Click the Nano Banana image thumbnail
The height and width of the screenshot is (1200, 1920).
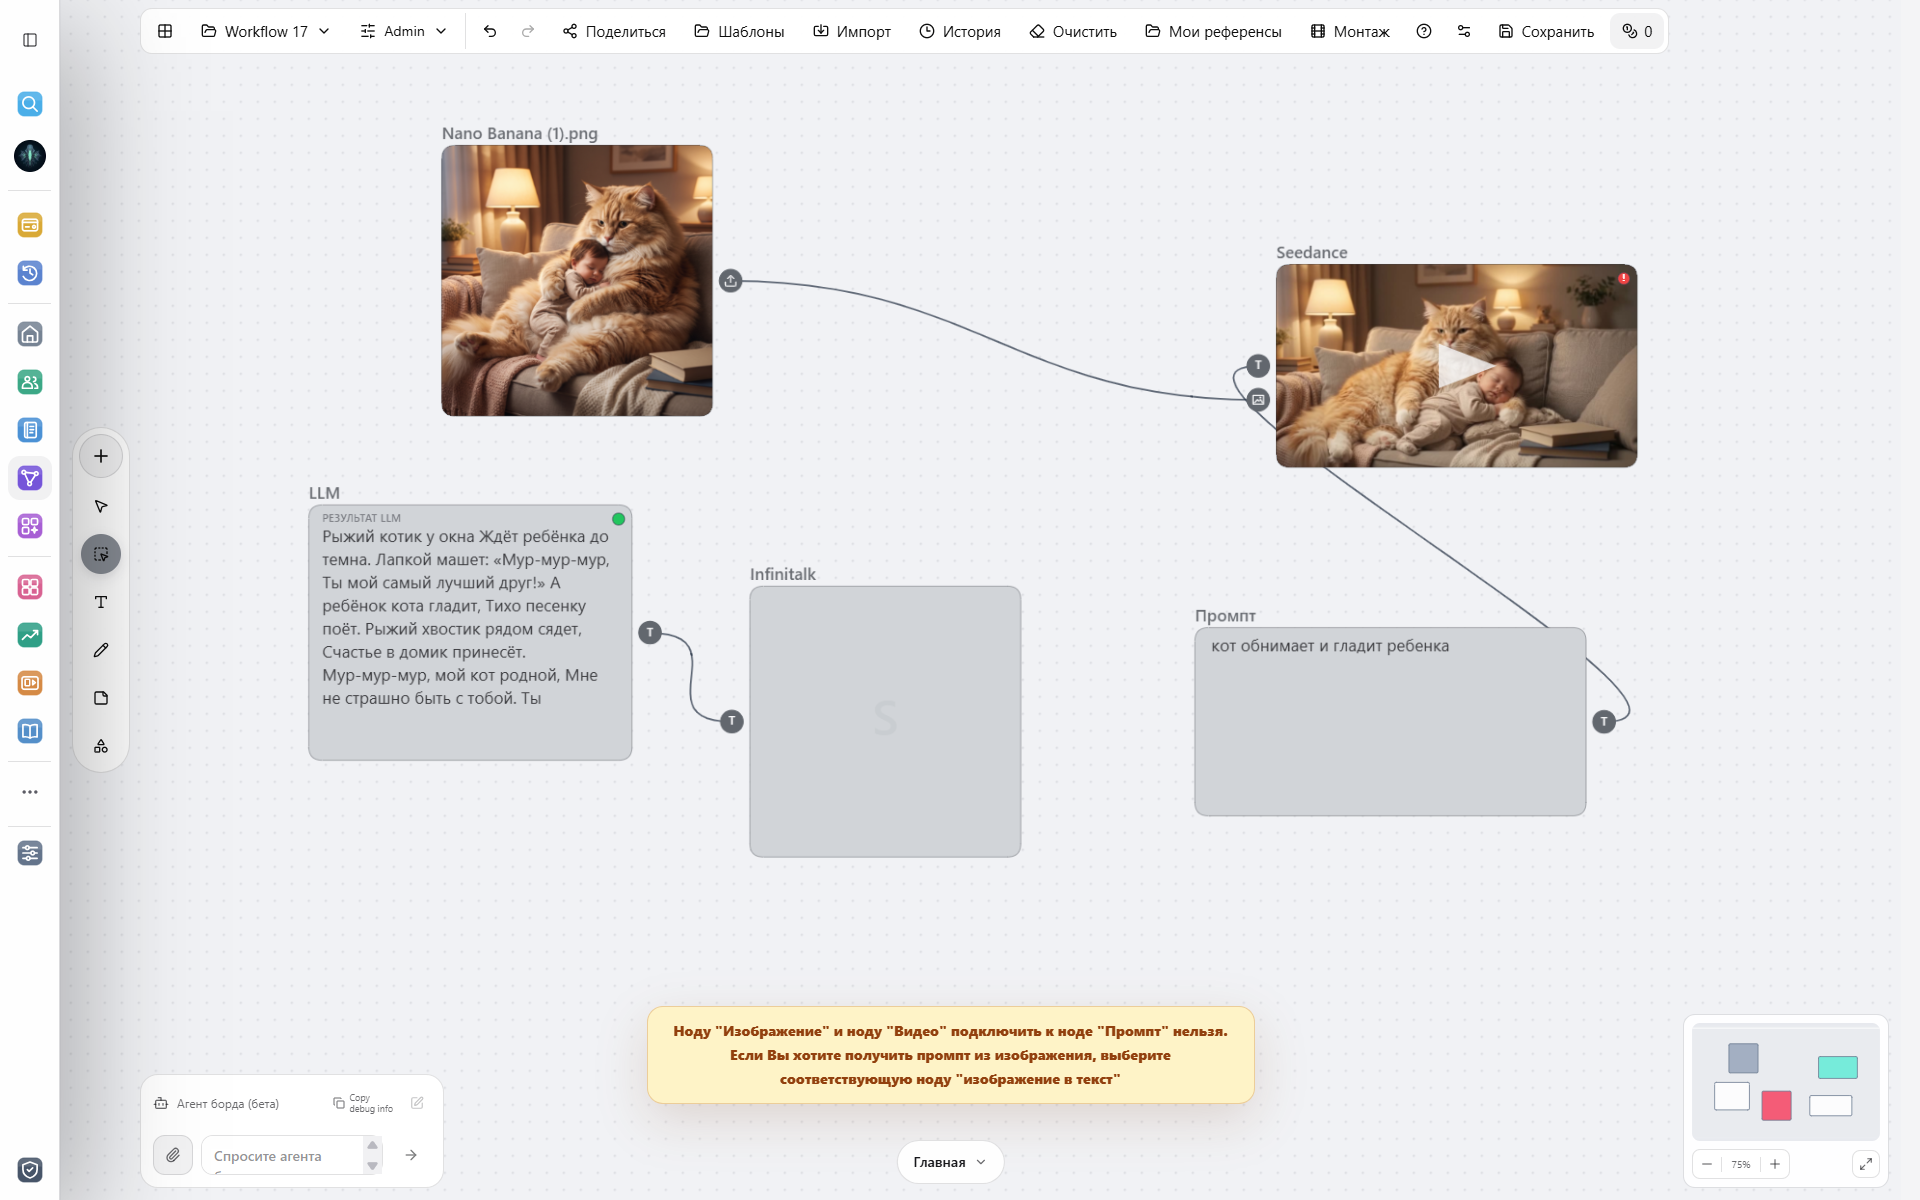click(577, 281)
